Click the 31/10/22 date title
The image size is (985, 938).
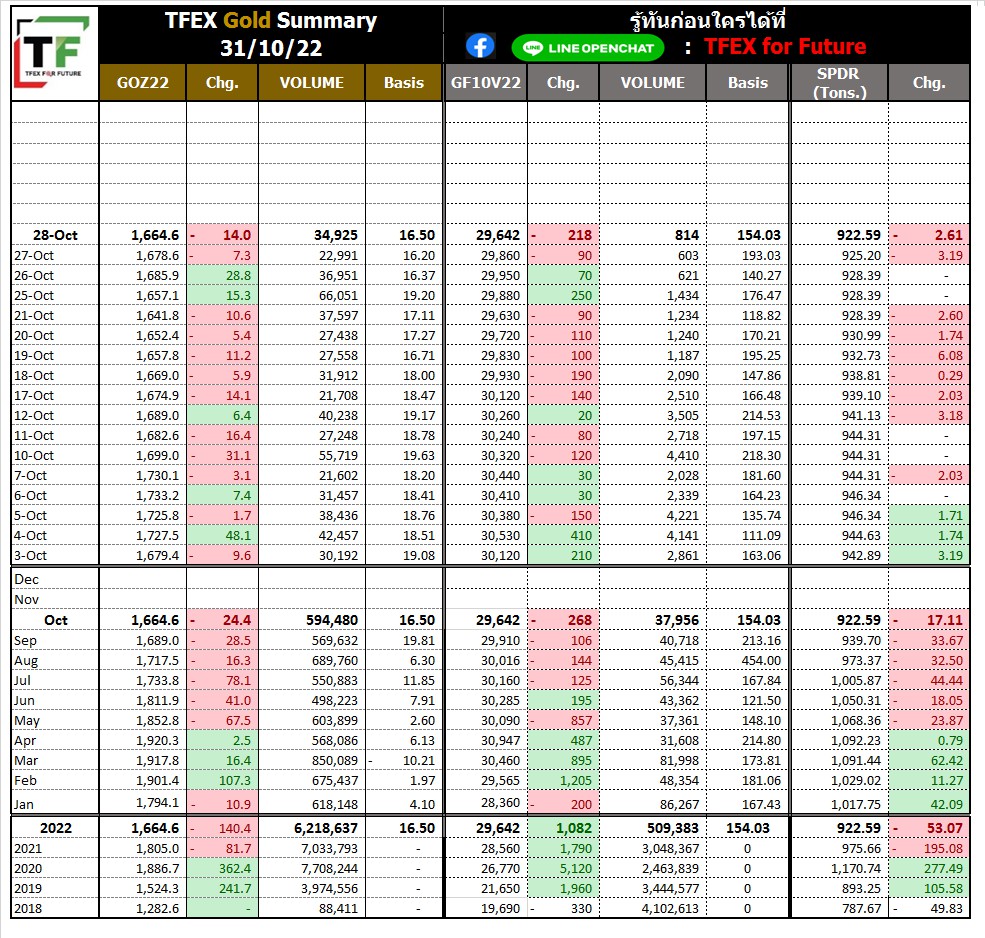coord(271,48)
